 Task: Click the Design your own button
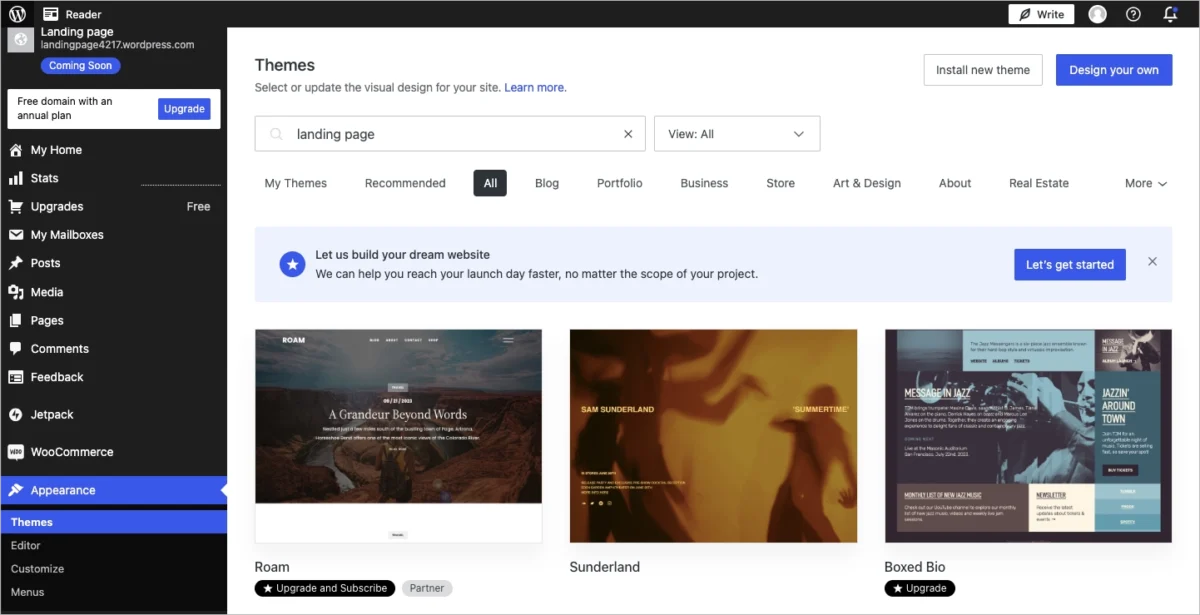pos(1113,70)
